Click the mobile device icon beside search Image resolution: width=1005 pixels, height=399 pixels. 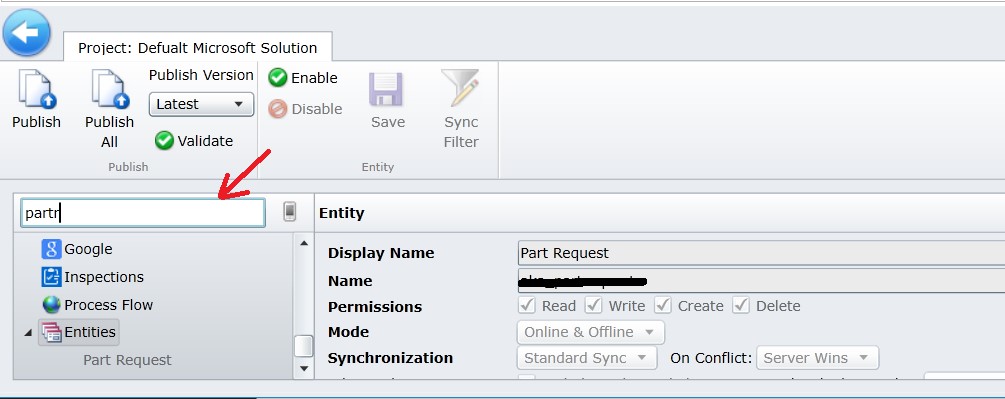290,212
